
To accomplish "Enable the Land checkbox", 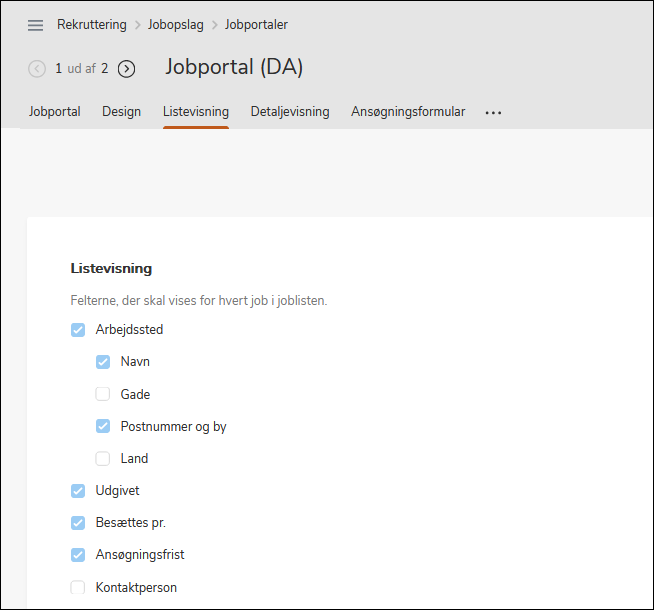I will point(103,459).
